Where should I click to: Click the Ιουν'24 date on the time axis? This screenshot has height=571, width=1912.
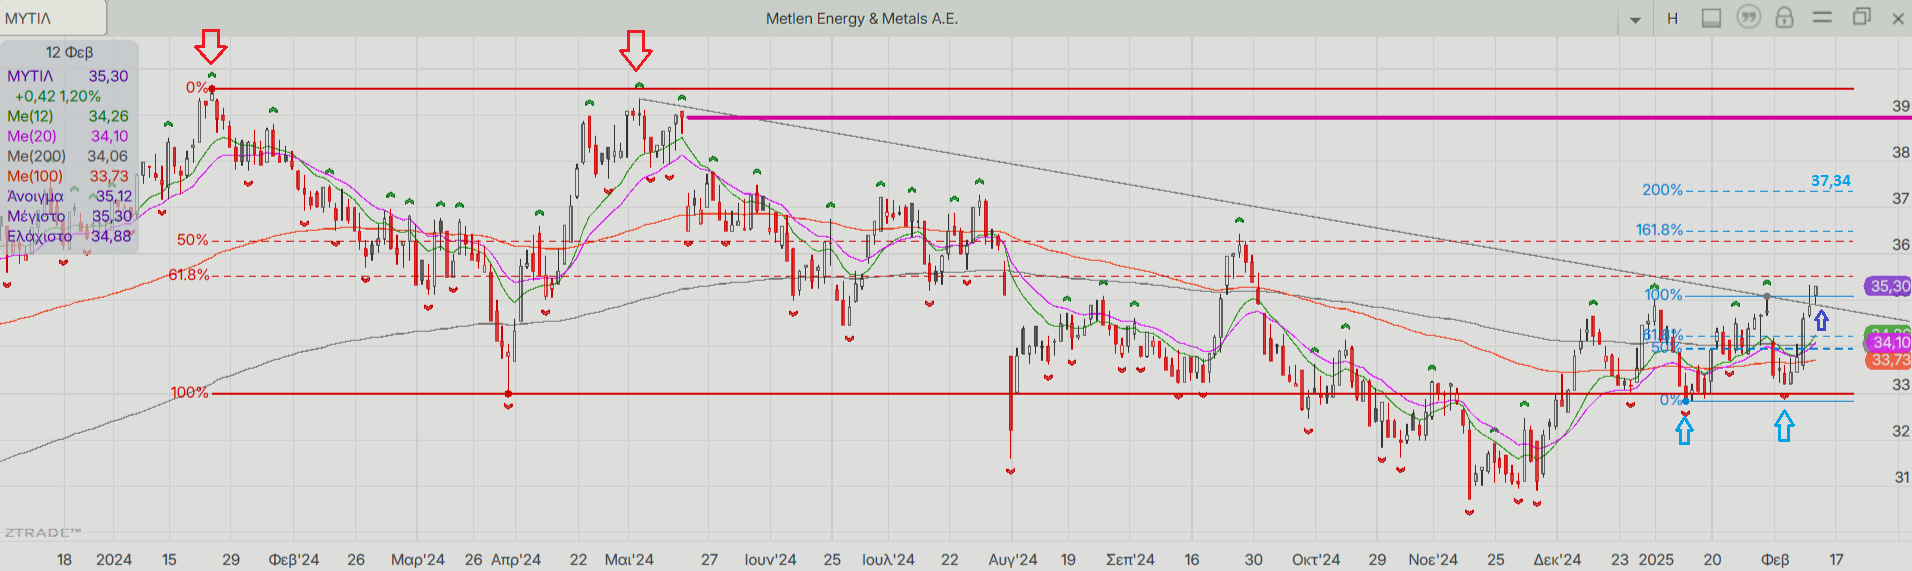click(x=770, y=559)
